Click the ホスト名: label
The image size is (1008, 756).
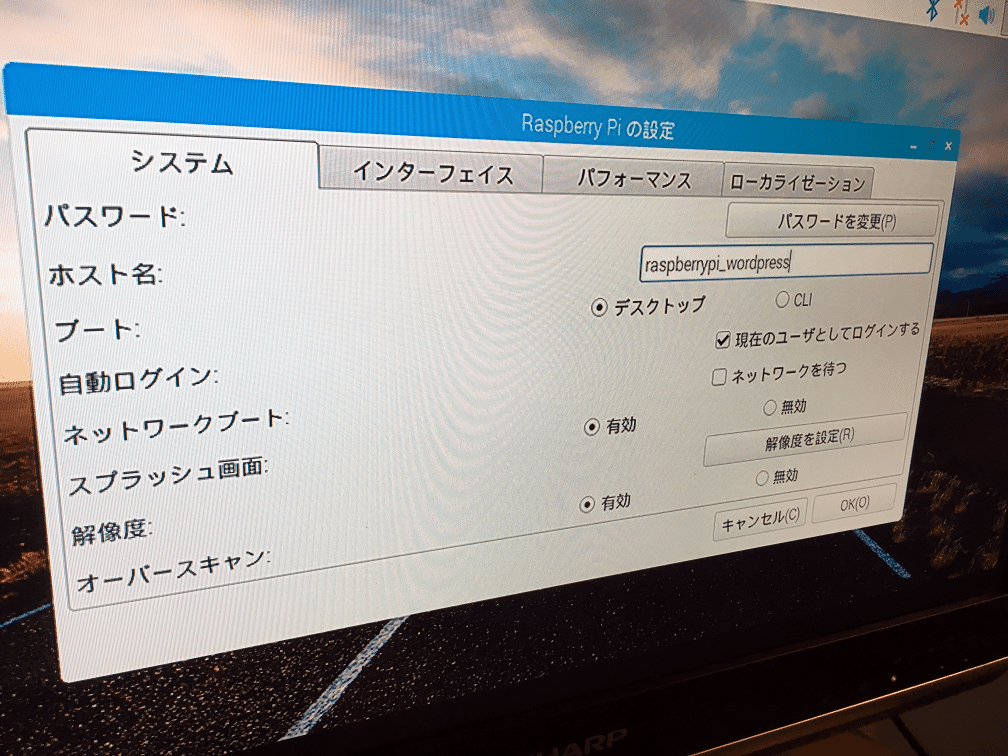tap(105, 274)
